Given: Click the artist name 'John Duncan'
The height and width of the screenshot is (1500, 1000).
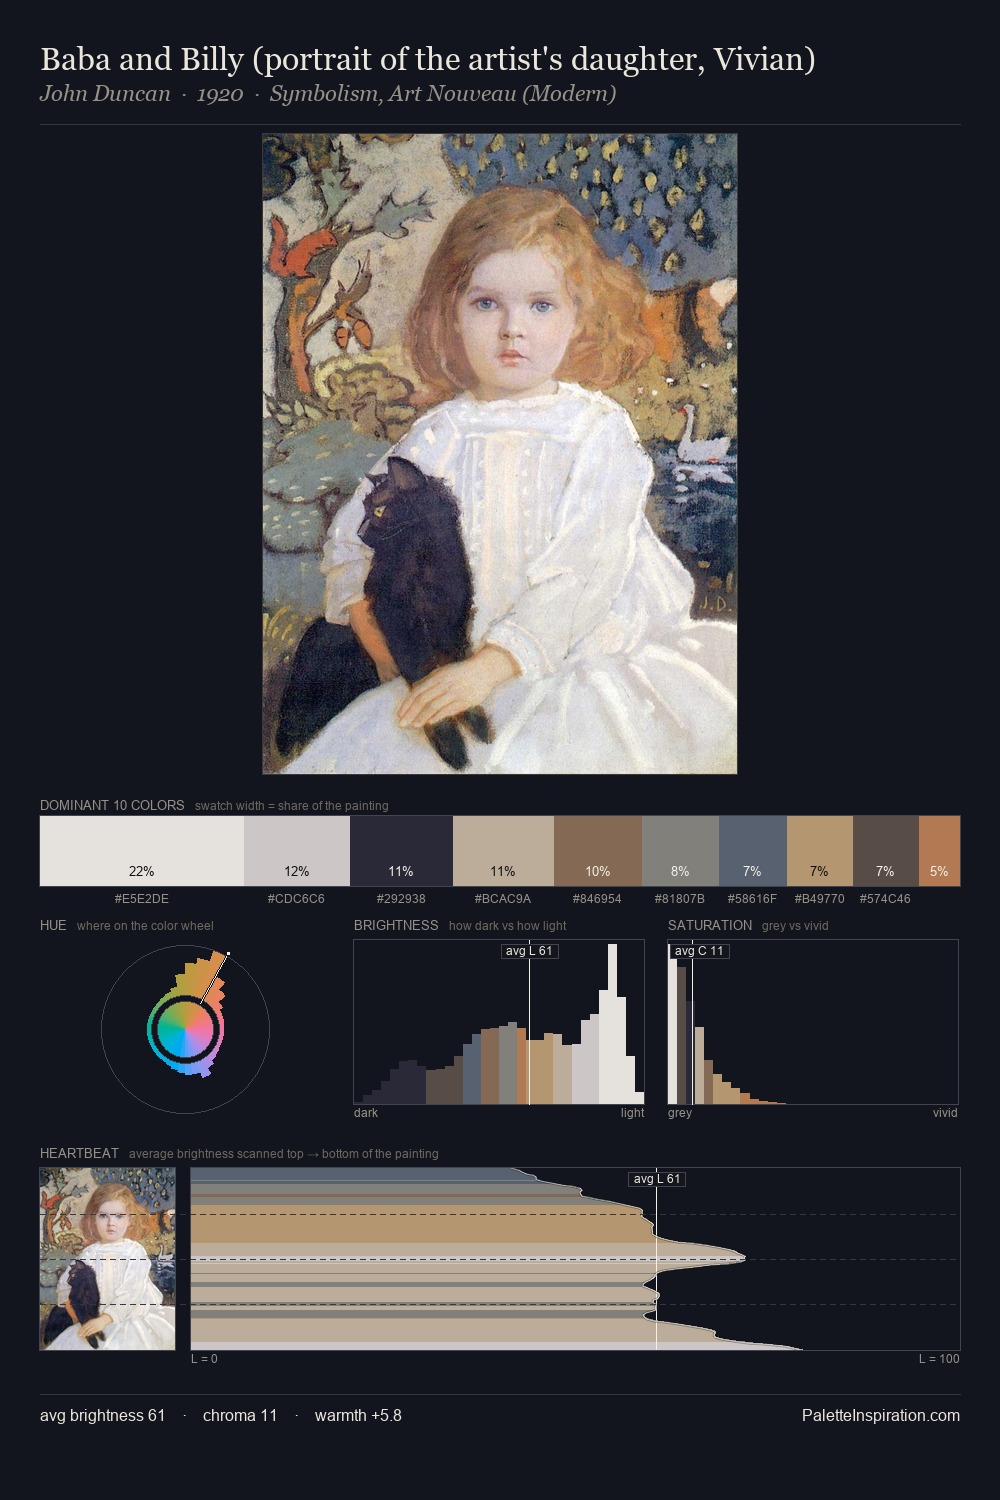Looking at the screenshot, I should coord(105,94).
